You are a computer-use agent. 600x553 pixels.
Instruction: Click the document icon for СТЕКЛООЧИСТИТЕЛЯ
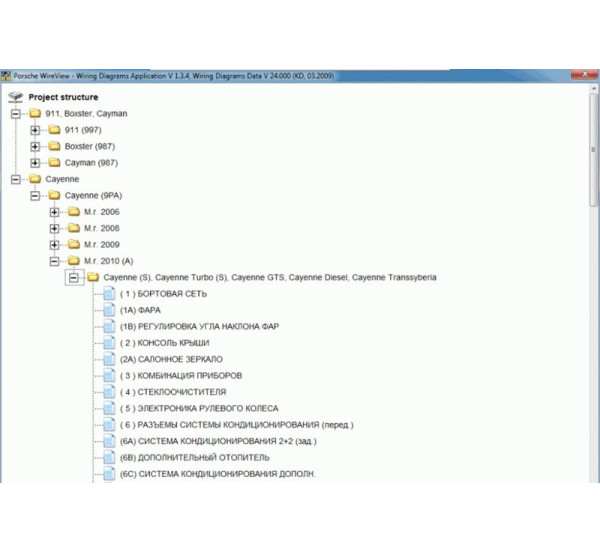click(x=108, y=392)
